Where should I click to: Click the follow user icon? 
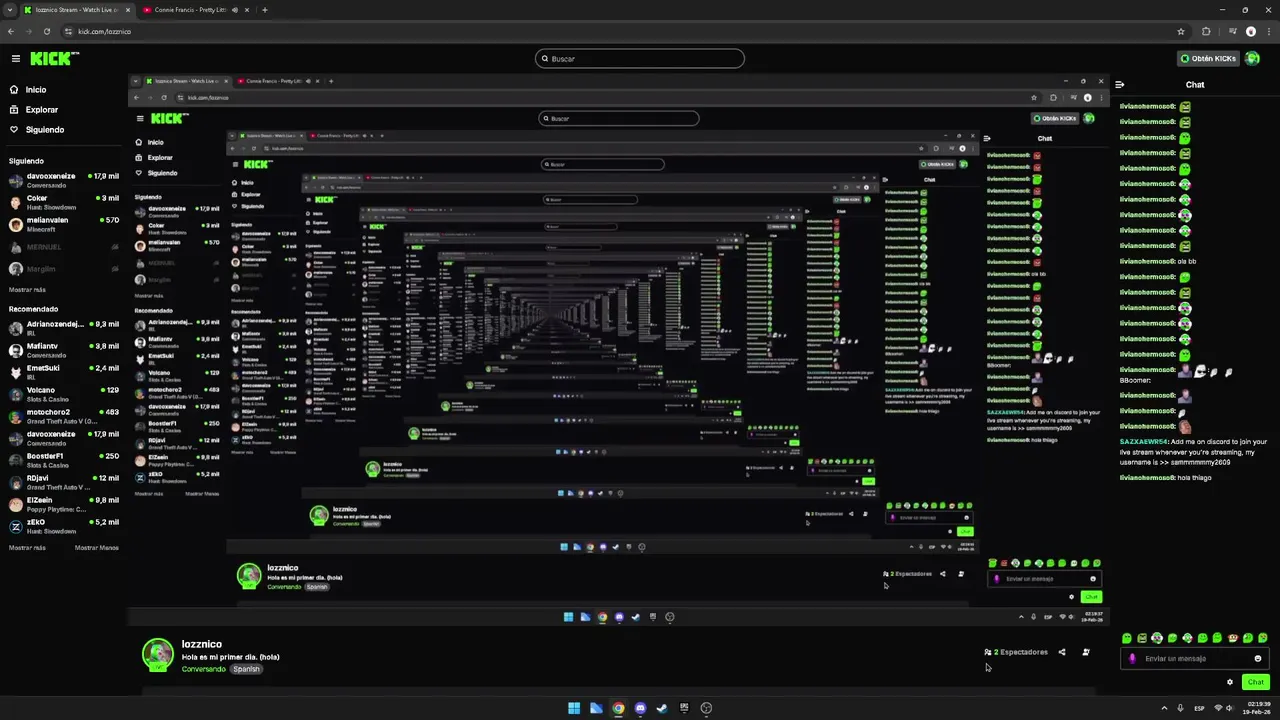[1086, 652]
